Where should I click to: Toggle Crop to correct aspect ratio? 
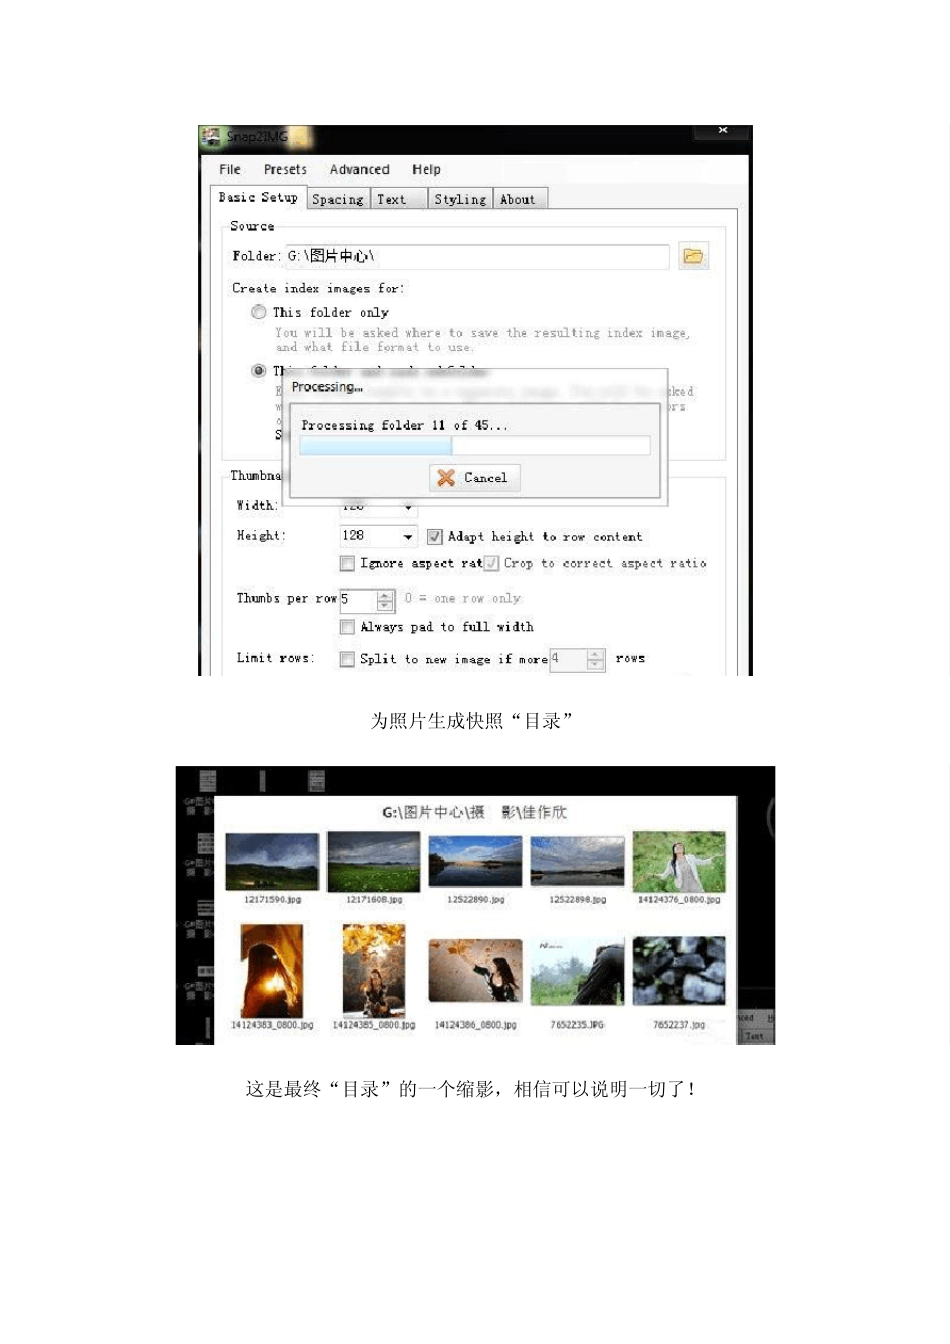click(x=491, y=564)
